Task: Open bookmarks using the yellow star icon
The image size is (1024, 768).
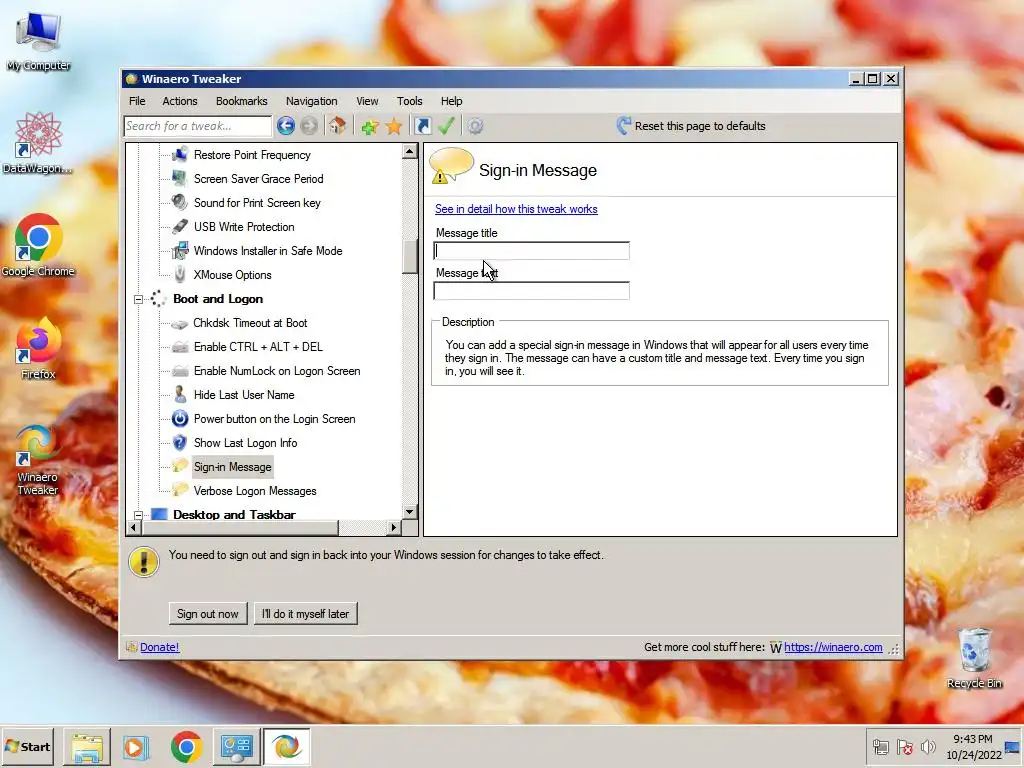Action: pos(394,126)
